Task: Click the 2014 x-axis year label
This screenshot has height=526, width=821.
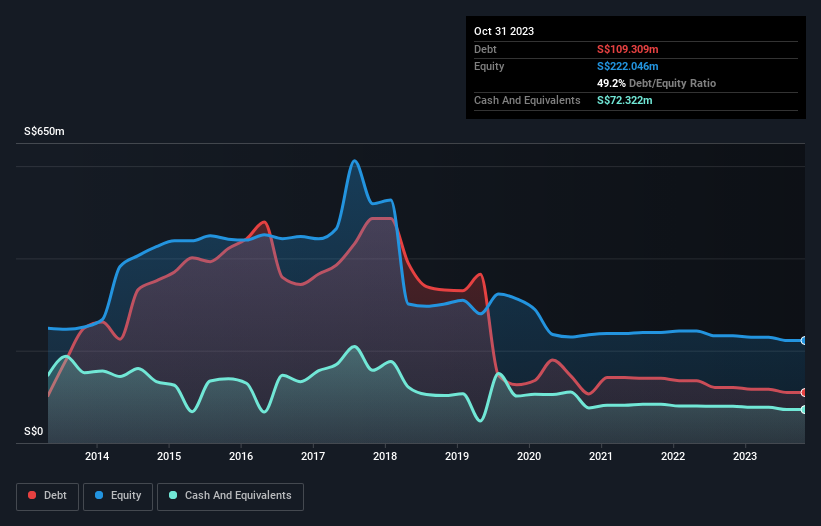Action: tap(97, 457)
